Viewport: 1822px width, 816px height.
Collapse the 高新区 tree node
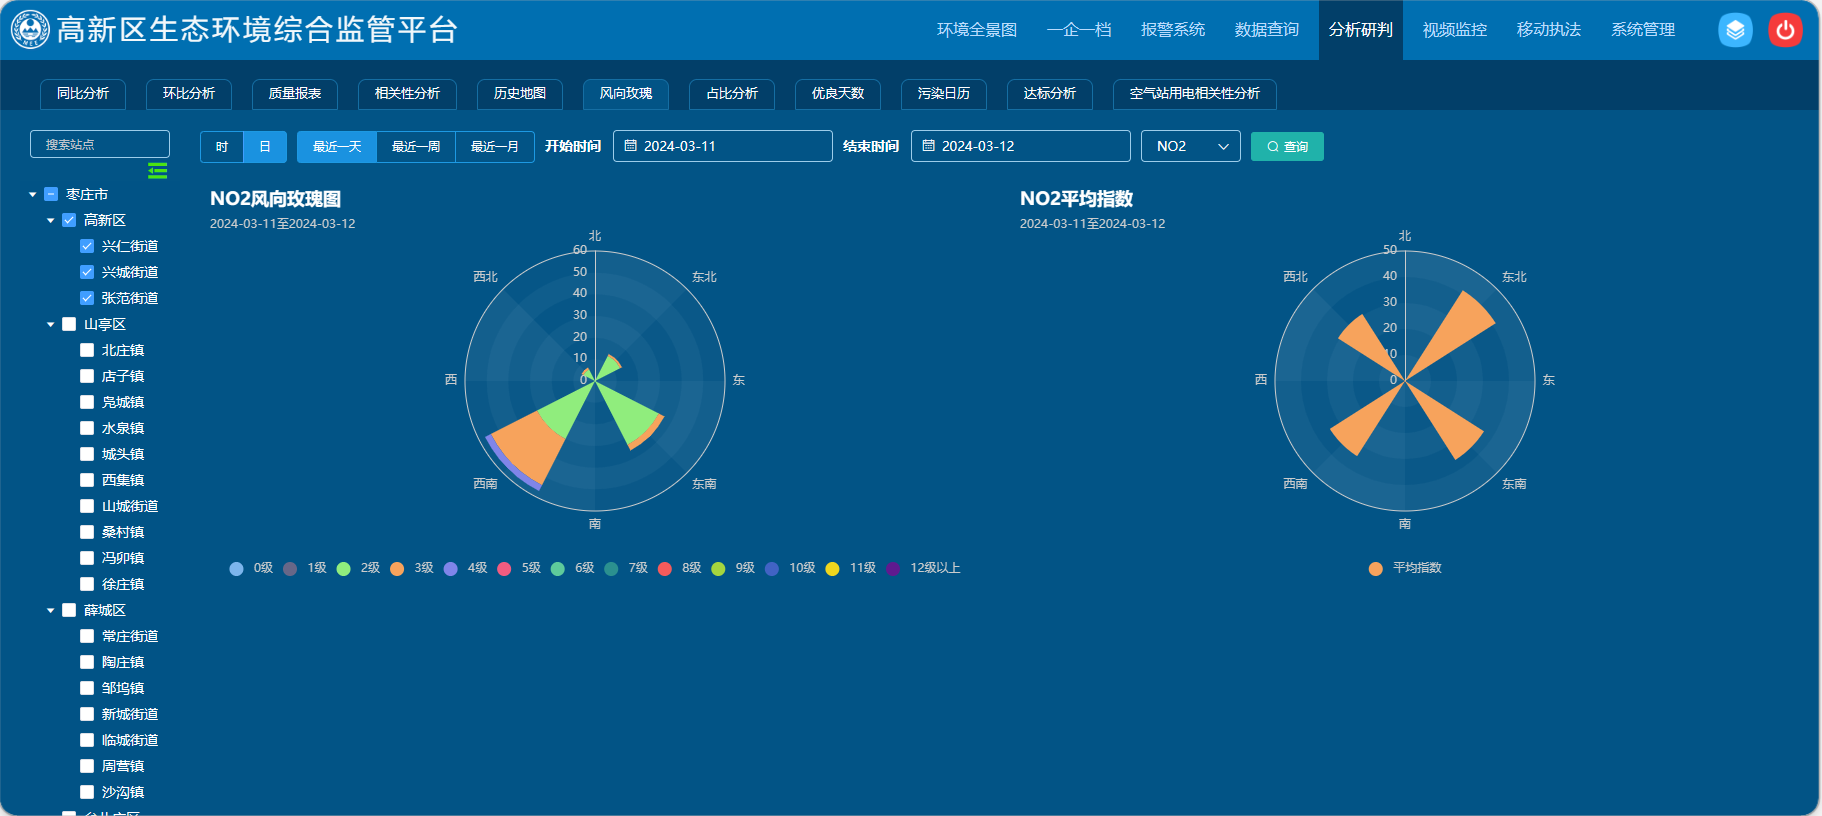pyautogui.click(x=51, y=220)
